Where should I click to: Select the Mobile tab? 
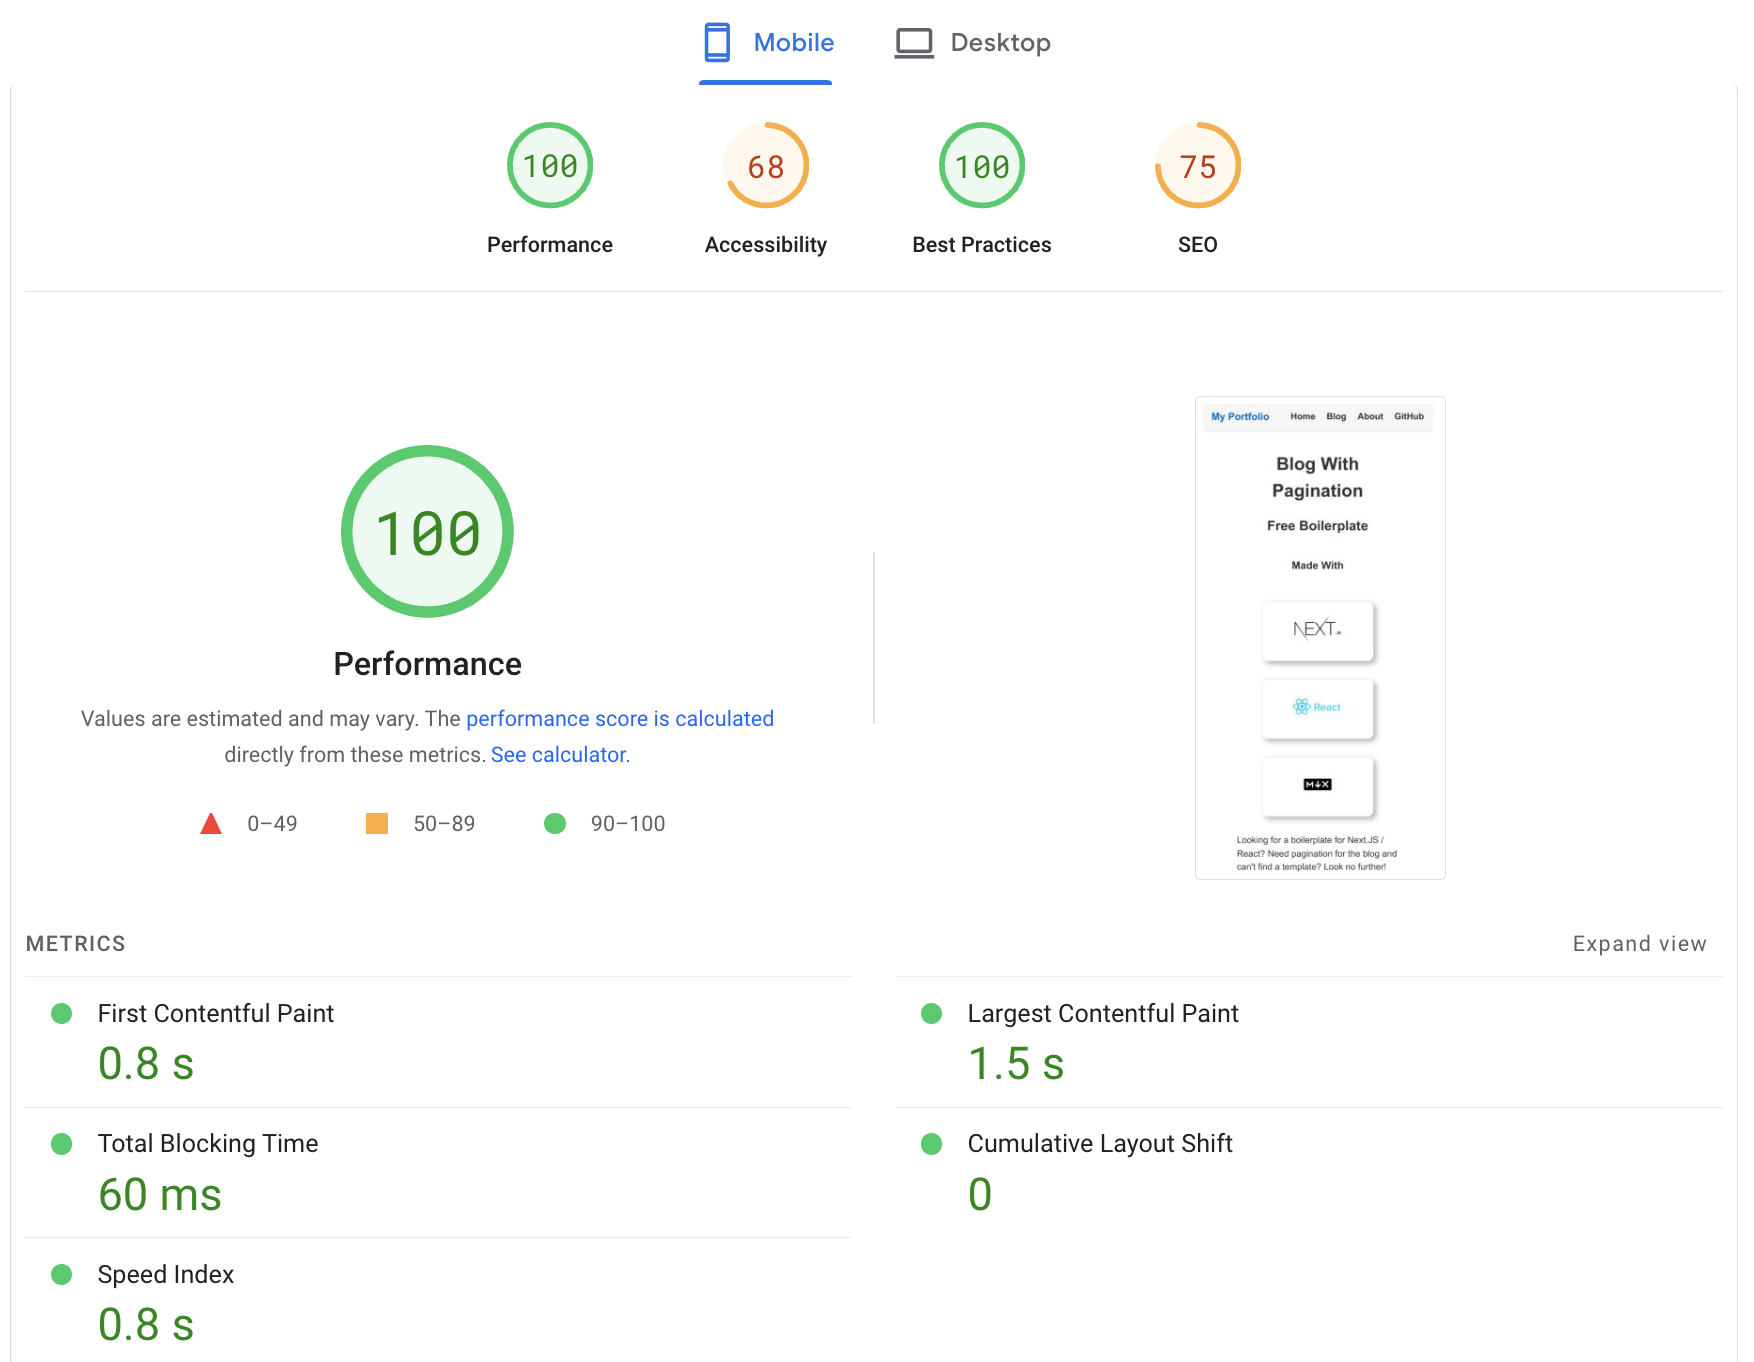pyautogui.click(x=766, y=43)
